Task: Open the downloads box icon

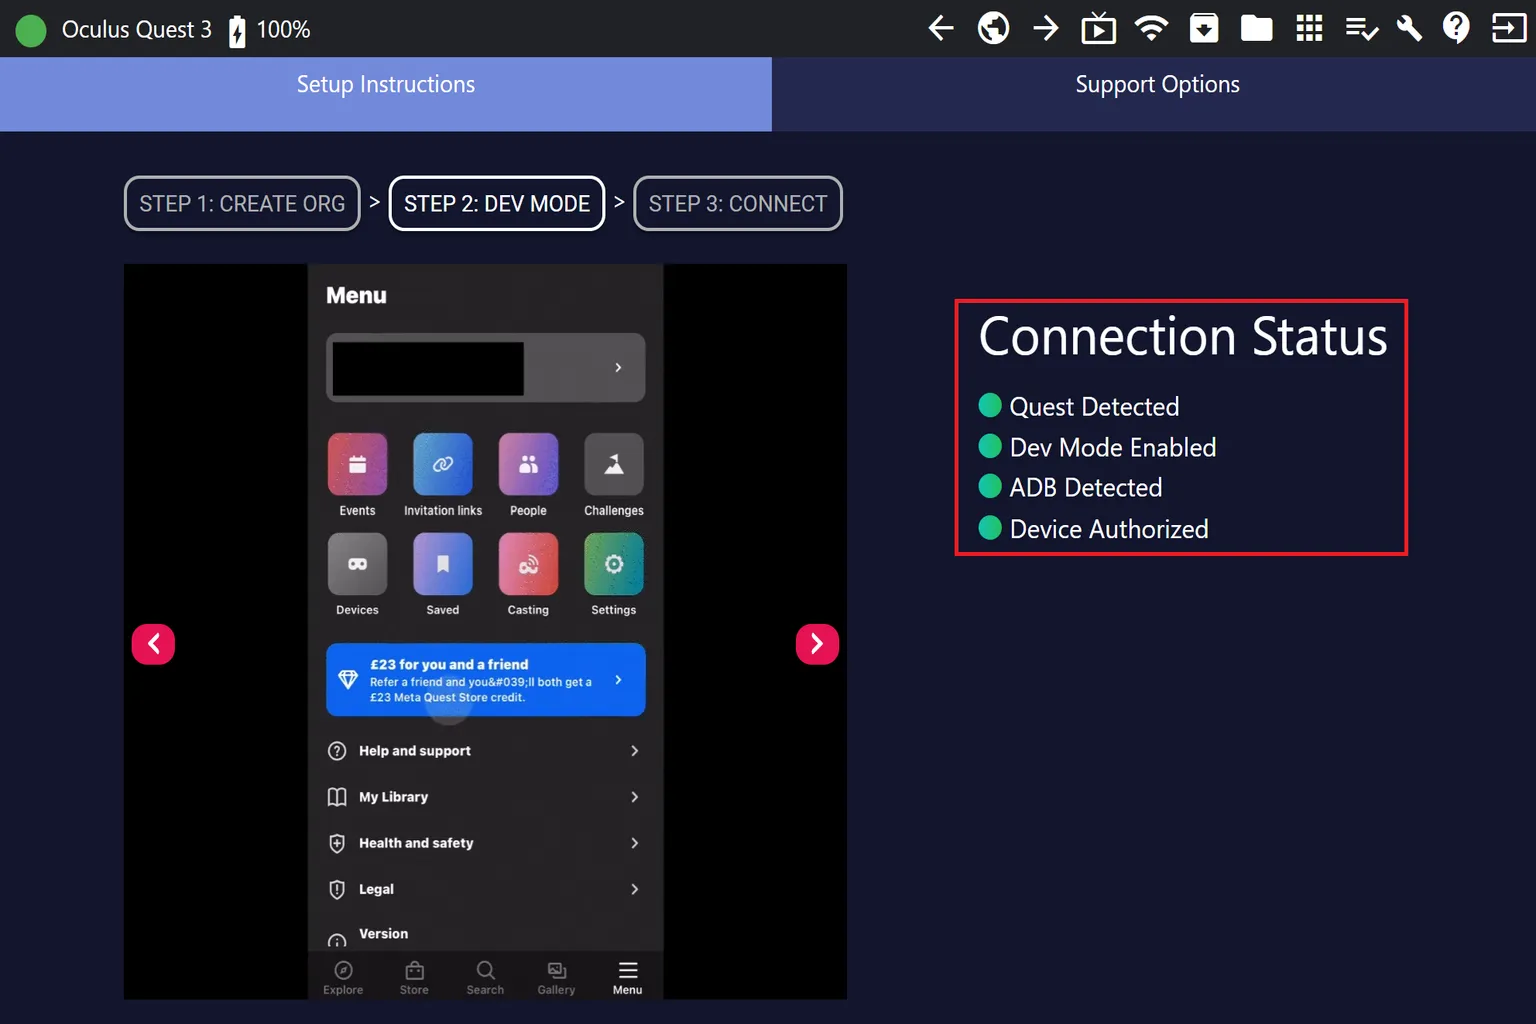Action: (1204, 28)
